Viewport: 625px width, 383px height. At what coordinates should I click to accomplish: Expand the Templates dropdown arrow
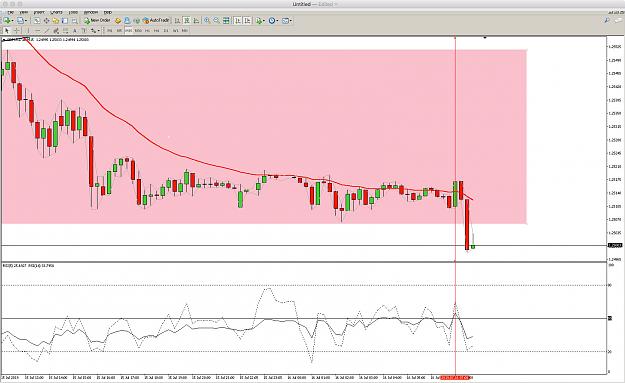click(291, 21)
